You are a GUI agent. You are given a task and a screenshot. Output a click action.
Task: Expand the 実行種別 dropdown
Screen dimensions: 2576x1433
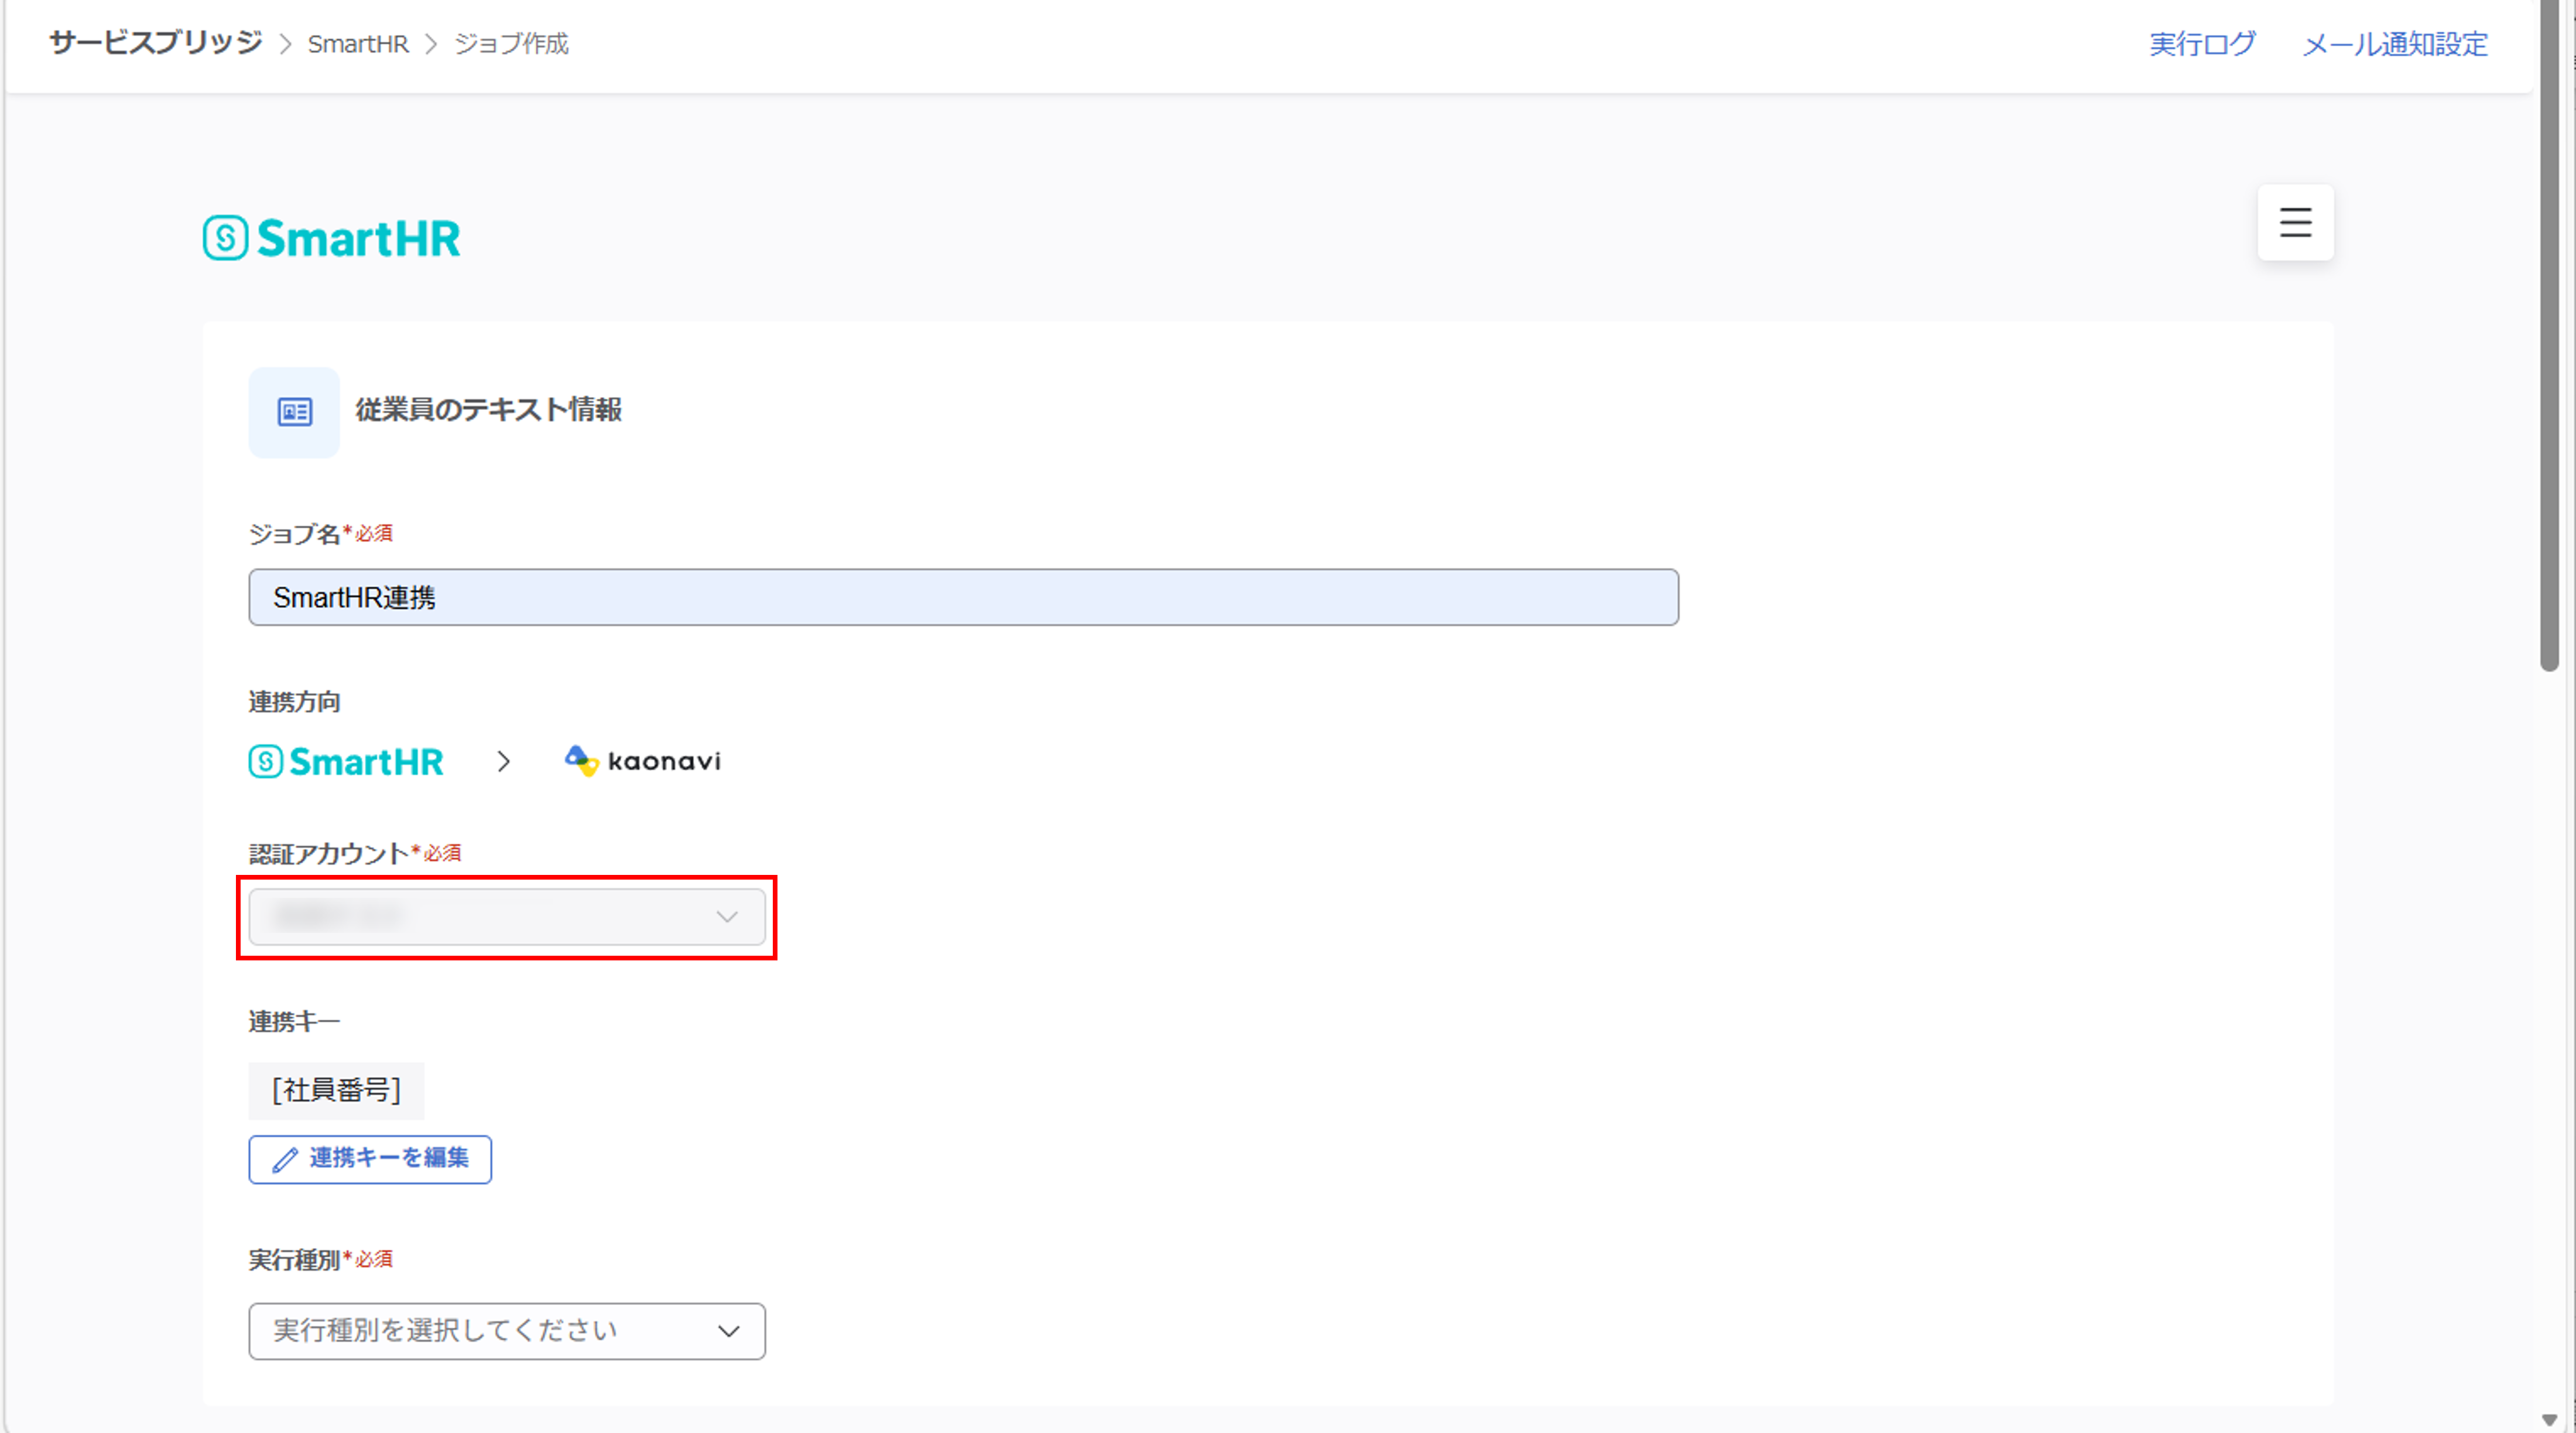[x=507, y=1331]
